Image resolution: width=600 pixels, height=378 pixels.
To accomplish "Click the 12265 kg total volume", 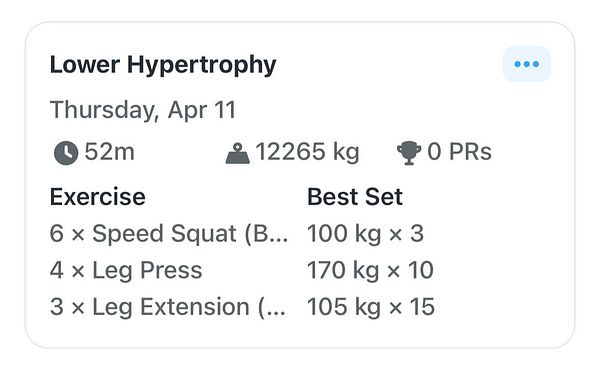I will point(307,152).
